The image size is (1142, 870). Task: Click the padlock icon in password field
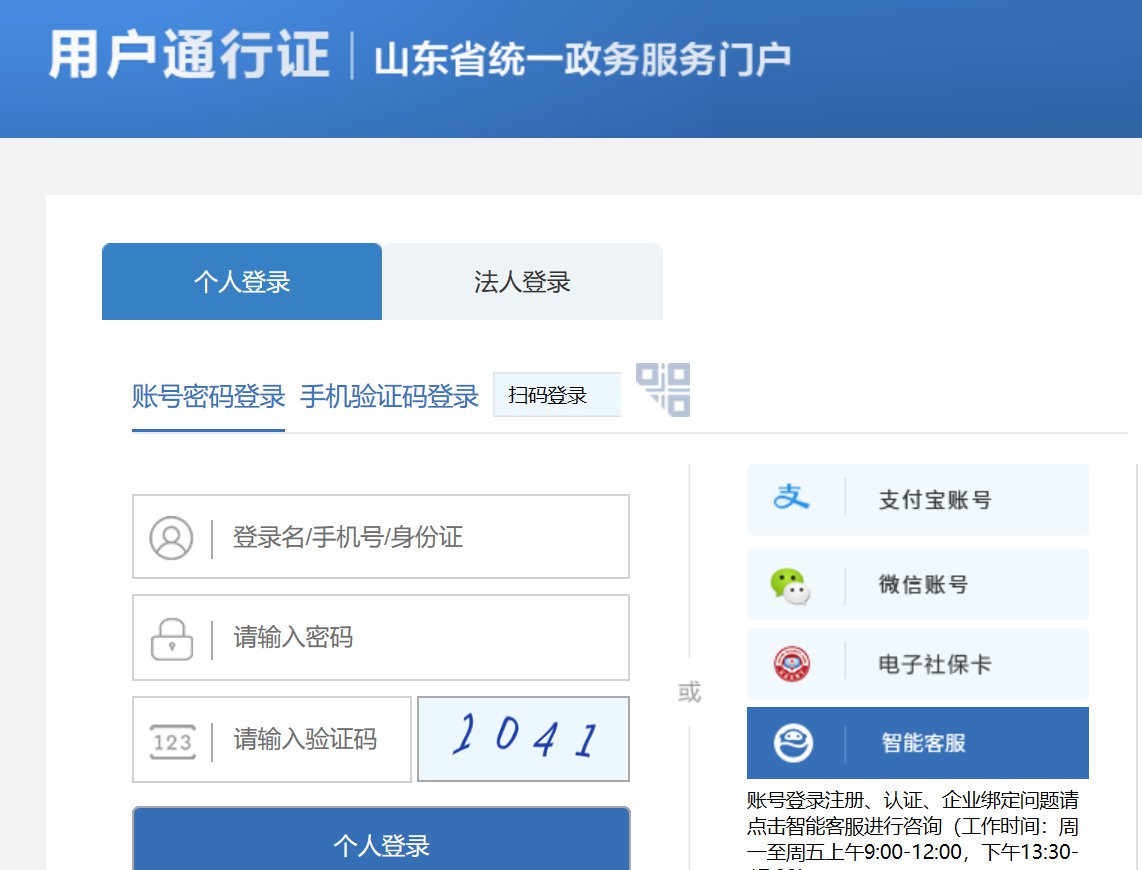click(172, 639)
